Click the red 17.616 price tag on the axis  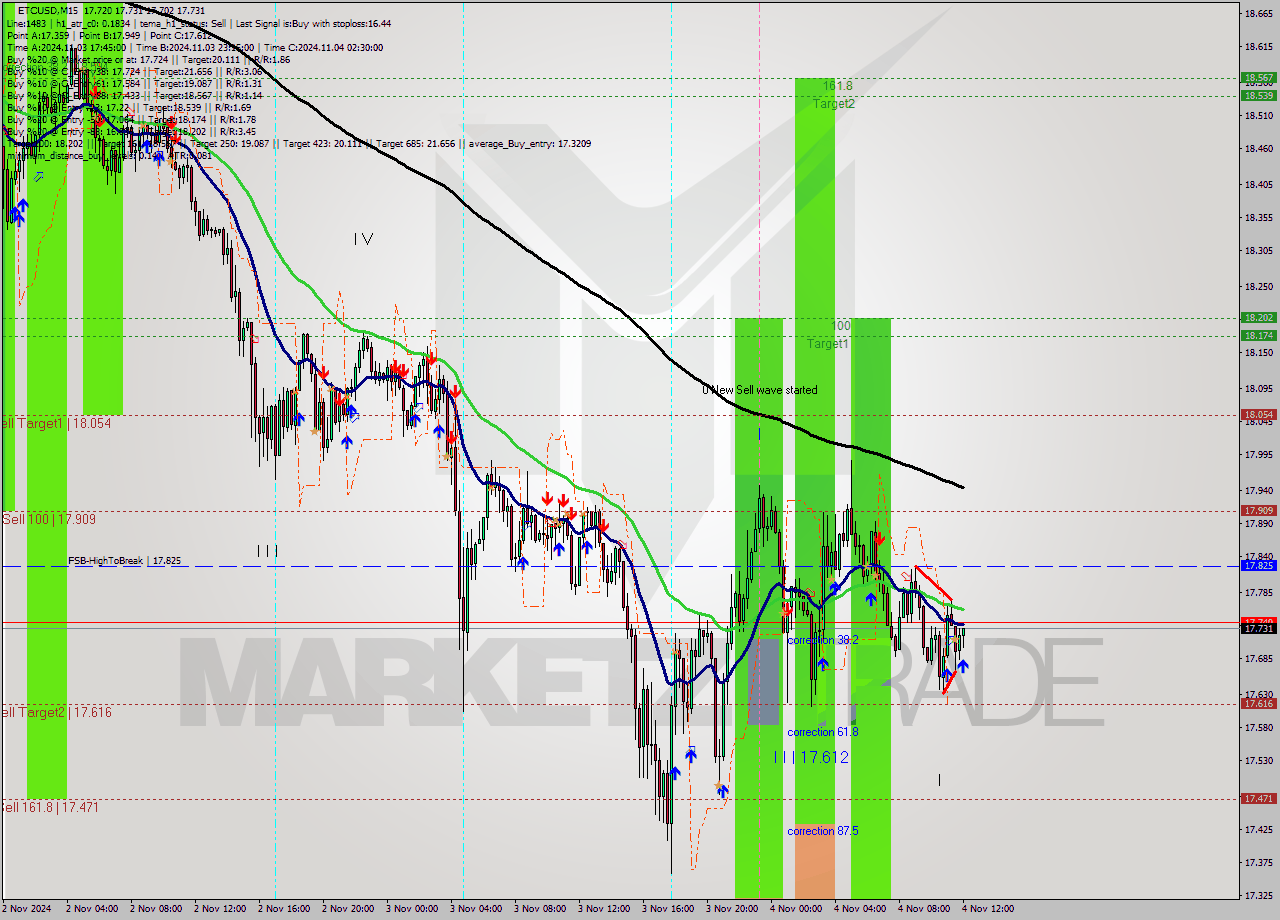[1258, 703]
